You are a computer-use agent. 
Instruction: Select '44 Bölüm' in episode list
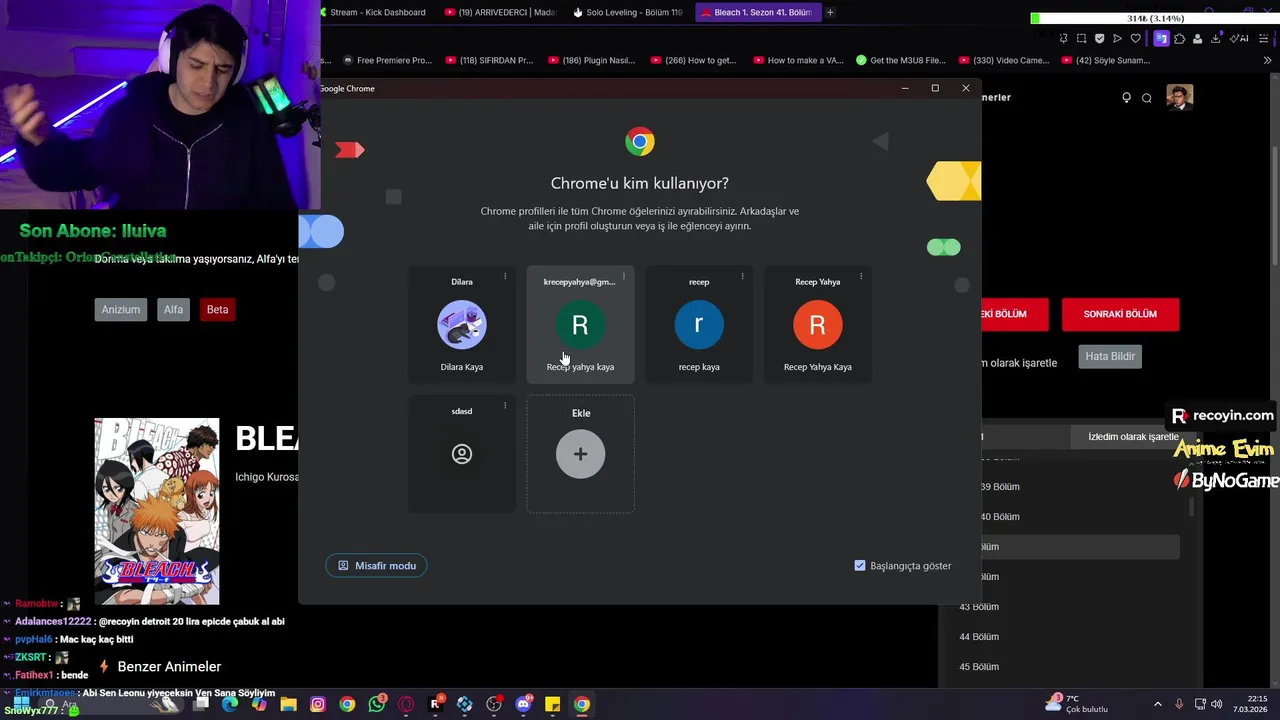pos(979,637)
